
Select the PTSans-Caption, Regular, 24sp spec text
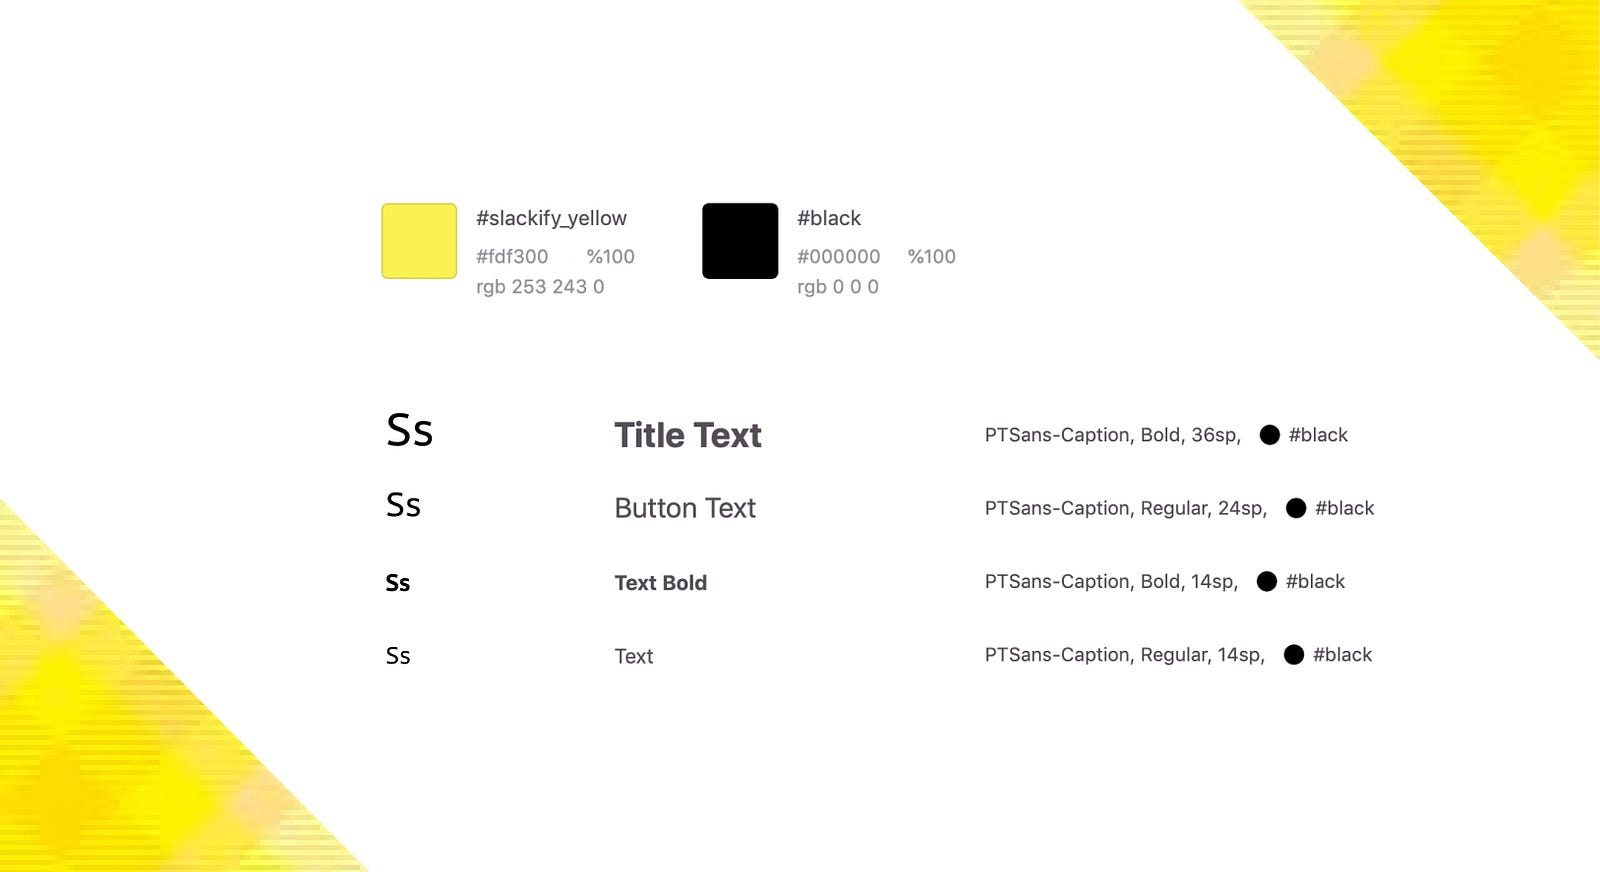1126,508
